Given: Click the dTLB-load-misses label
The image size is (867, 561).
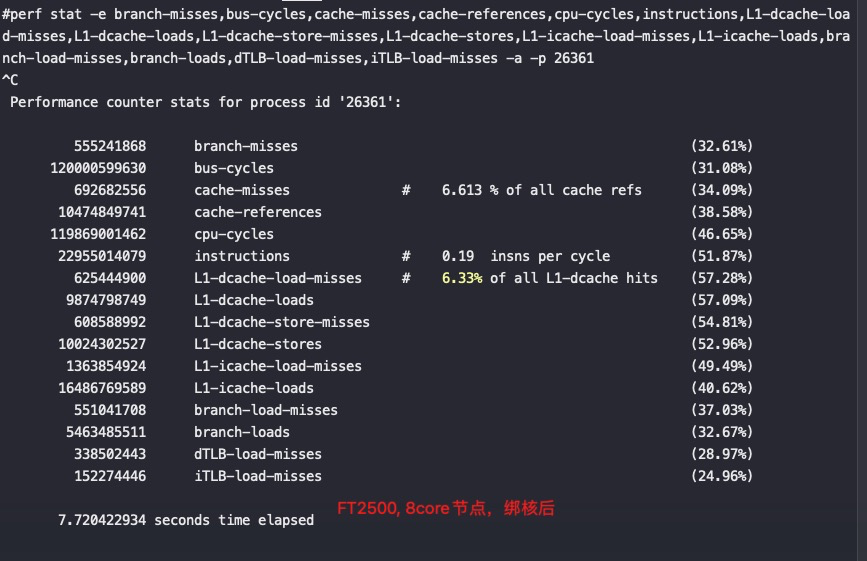Looking at the screenshot, I should point(258,454).
